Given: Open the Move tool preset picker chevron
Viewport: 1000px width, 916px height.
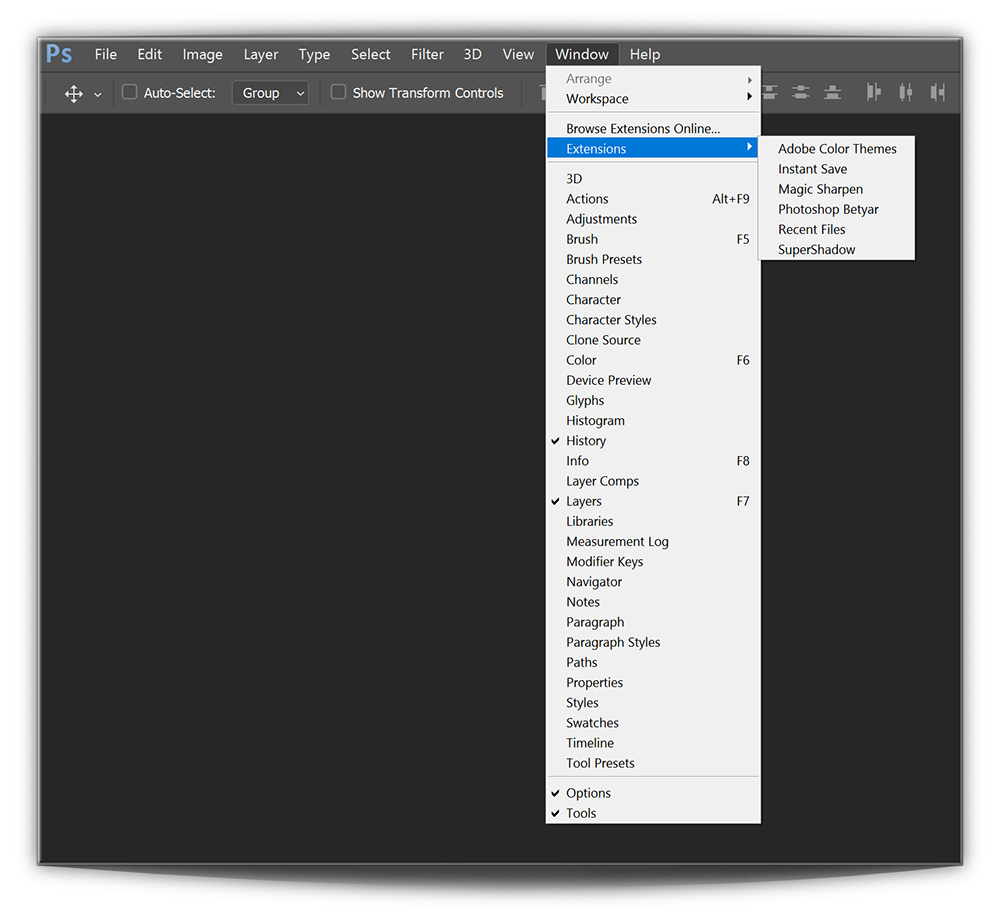Looking at the screenshot, I should pos(97,94).
